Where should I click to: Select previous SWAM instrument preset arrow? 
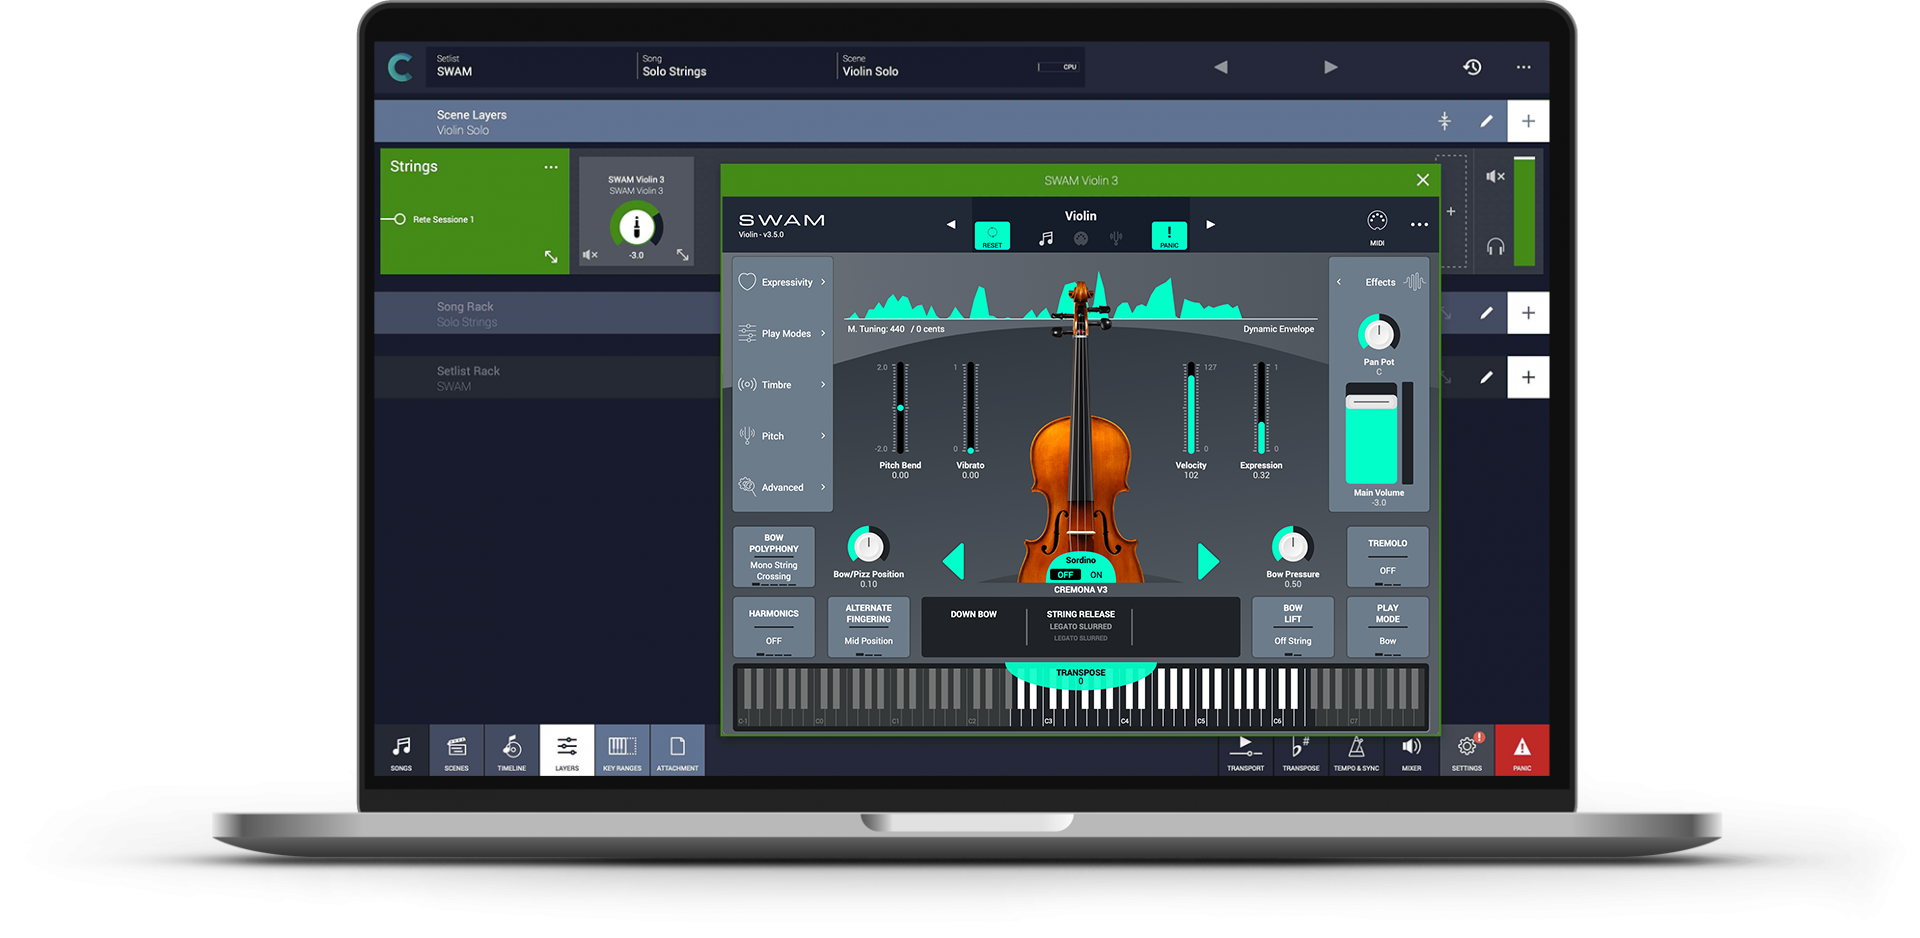point(951,224)
